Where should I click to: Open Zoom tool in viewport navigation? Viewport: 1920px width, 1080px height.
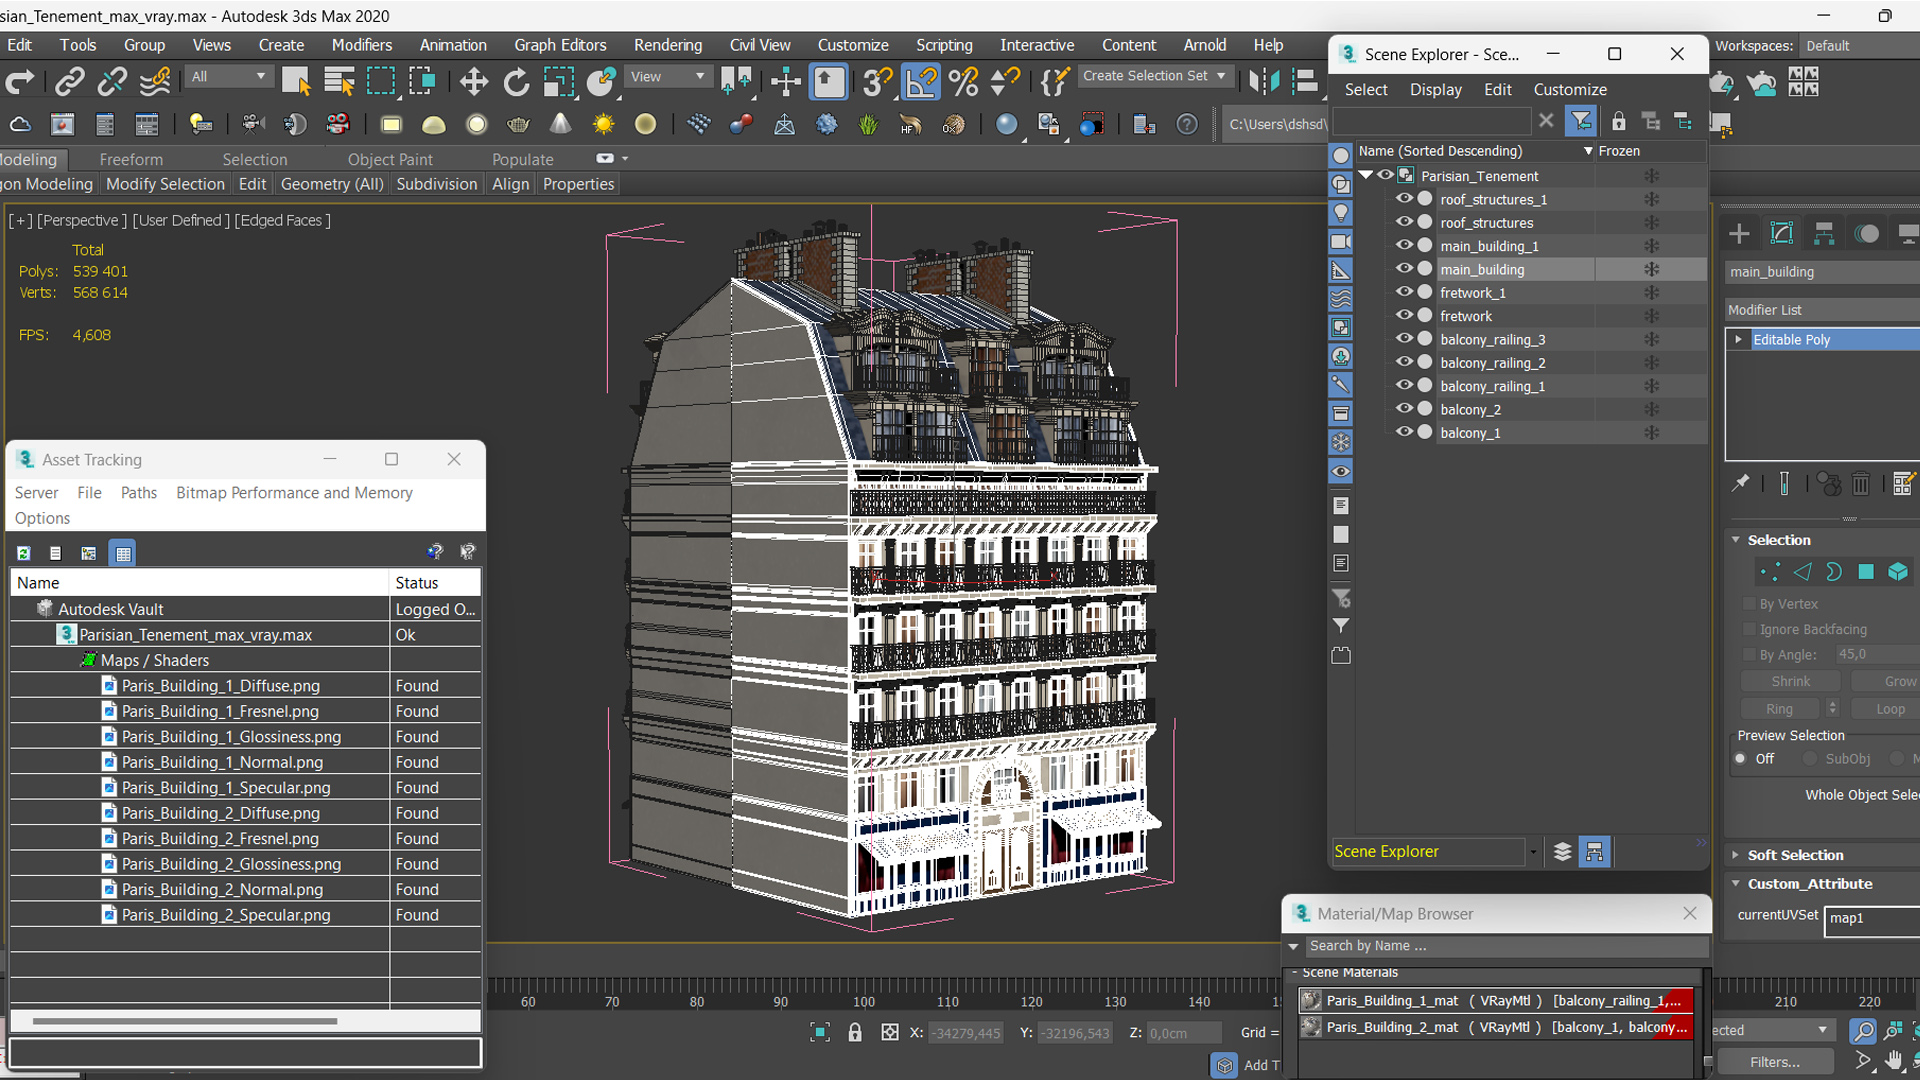[1862, 1030]
